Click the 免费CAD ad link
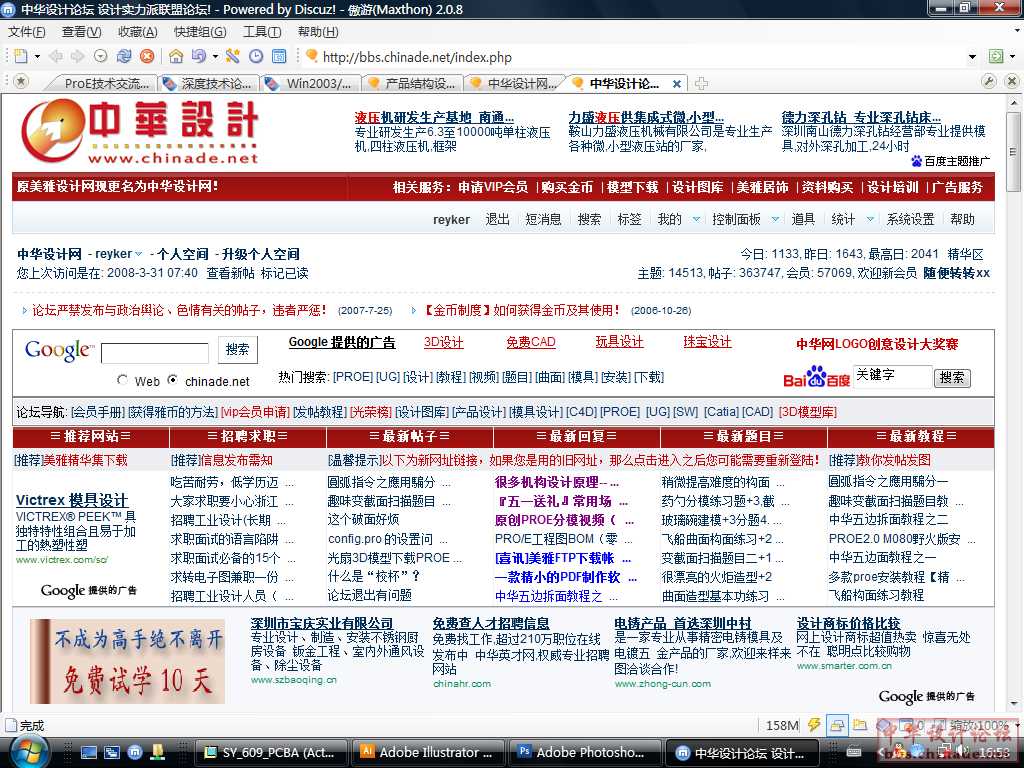The image size is (1024, 768). point(530,342)
